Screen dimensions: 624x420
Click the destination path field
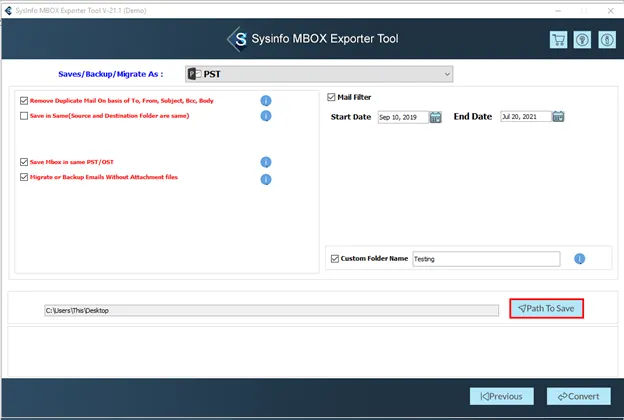point(271,311)
